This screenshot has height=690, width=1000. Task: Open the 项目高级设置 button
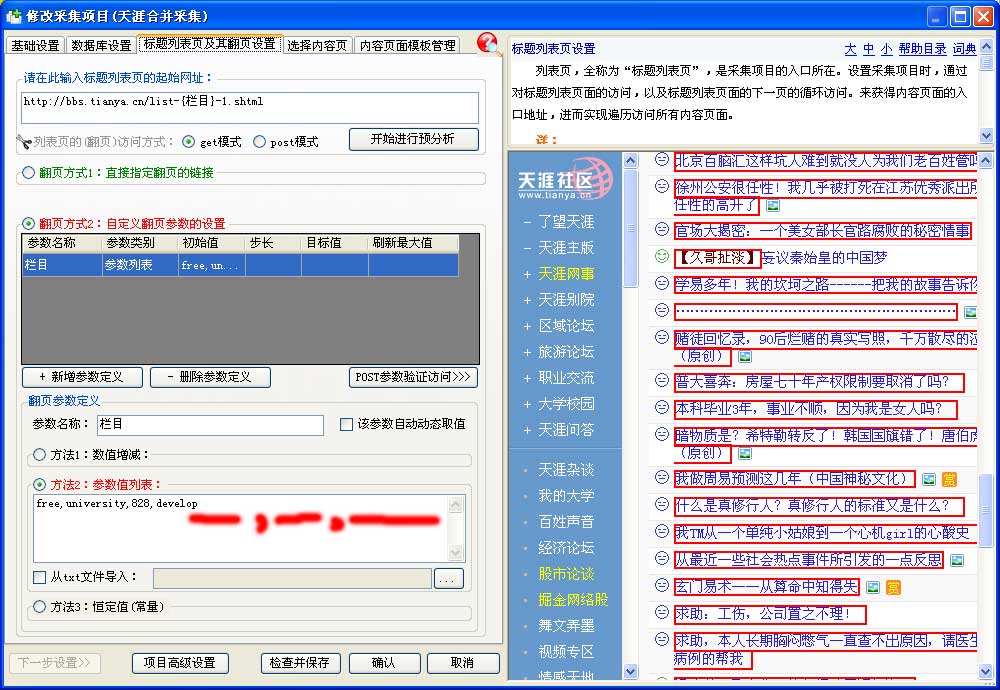pyautogui.click(x=180, y=663)
